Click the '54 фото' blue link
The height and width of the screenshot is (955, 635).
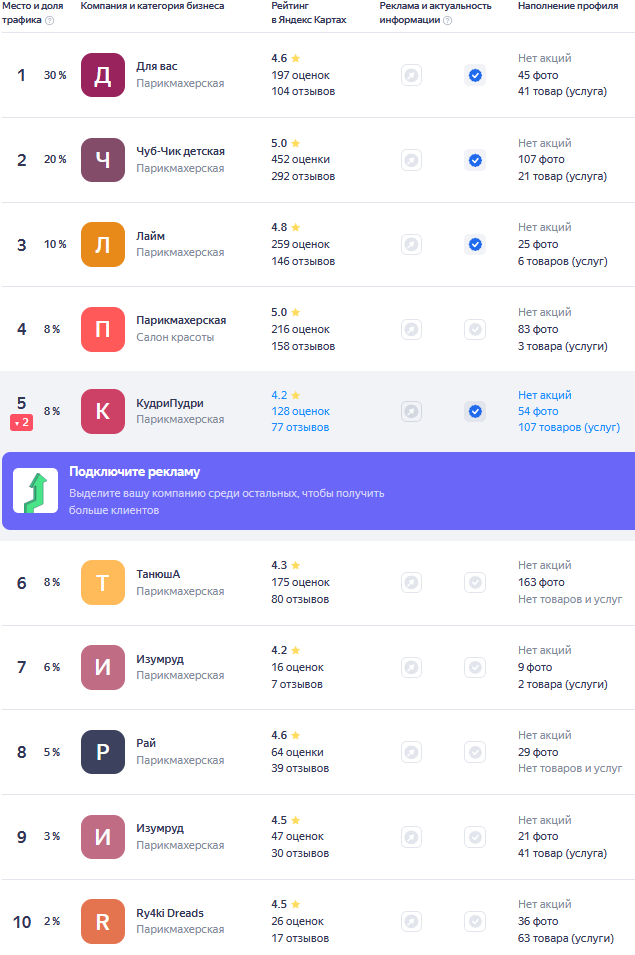(x=538, y=411)
